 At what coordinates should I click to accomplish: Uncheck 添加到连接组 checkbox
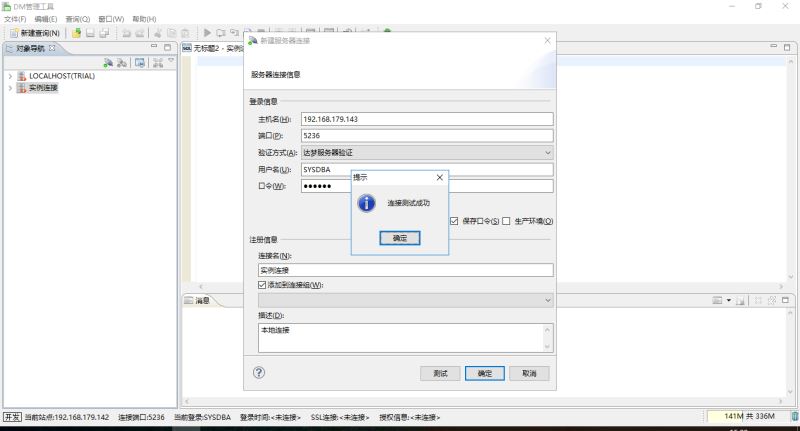pyautogui.click(x=262, y=285)
